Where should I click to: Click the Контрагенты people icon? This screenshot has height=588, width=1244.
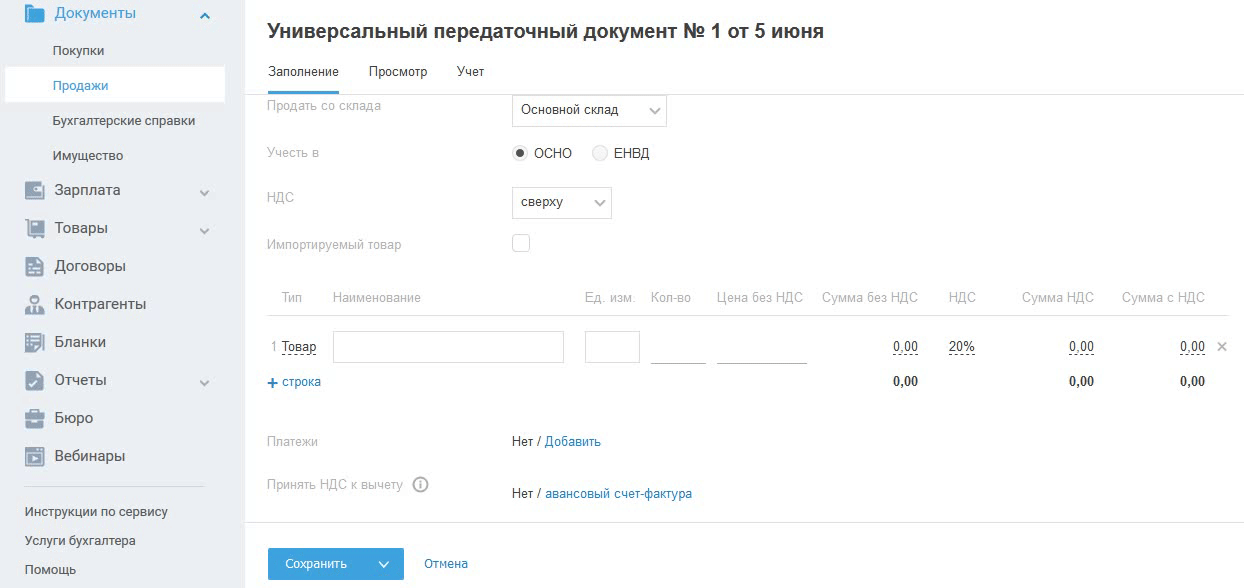(x=35, y=304)
